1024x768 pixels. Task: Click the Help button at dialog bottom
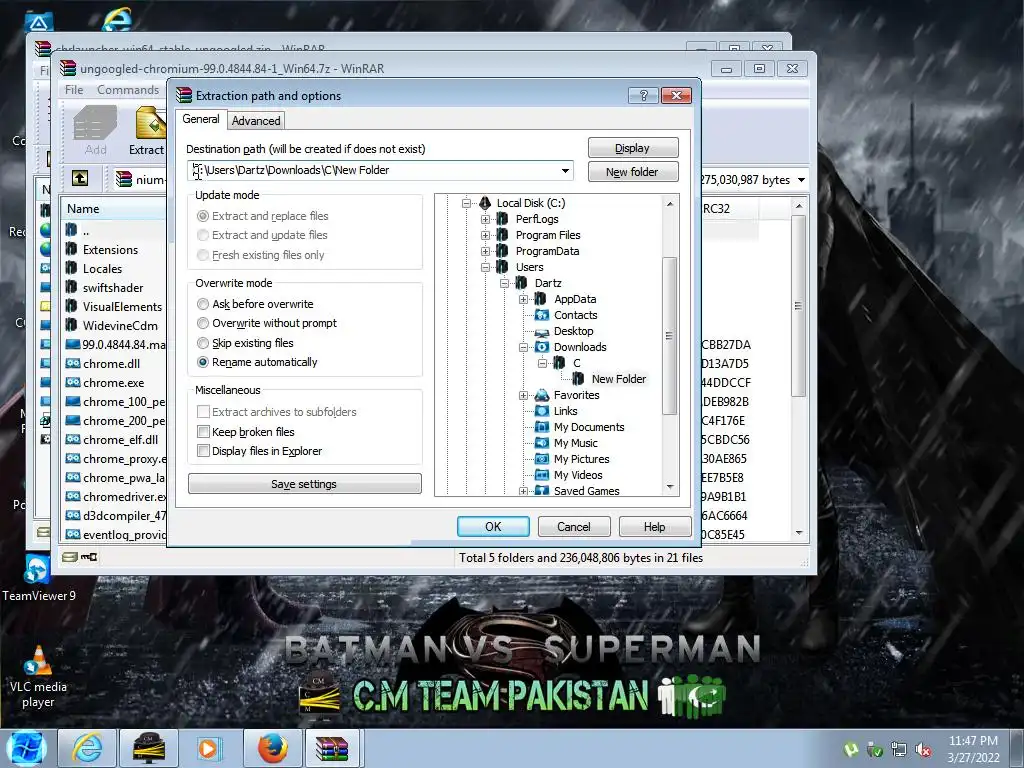[x=654, y=526]
